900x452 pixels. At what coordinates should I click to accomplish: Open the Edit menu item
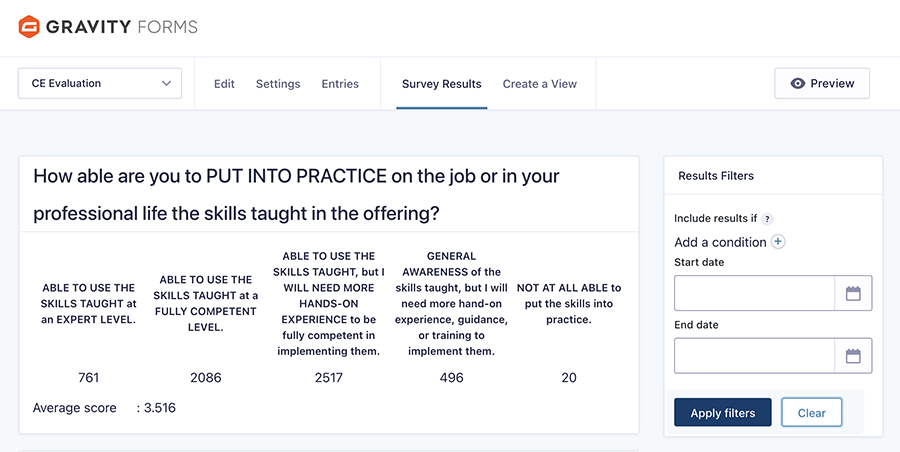click(x=224, y=84)
